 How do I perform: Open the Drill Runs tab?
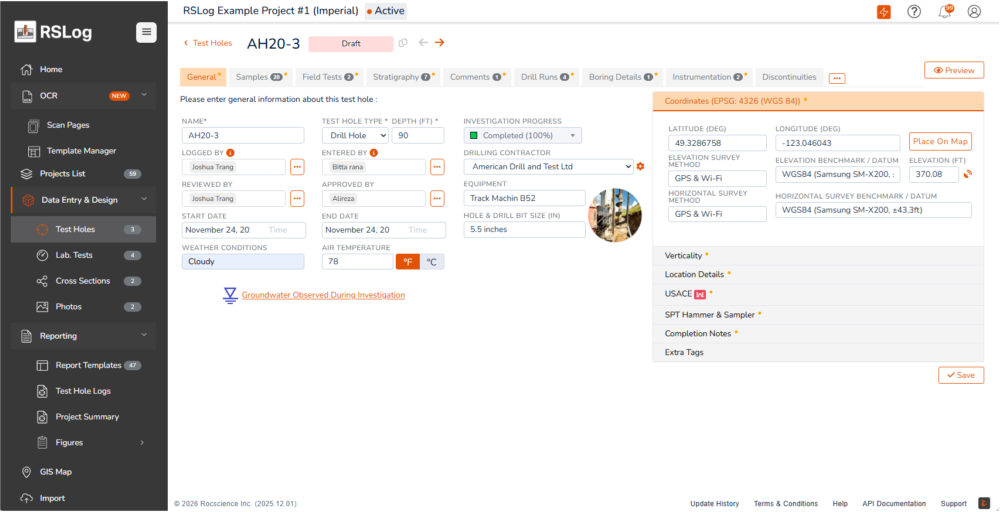click(547, 77)
